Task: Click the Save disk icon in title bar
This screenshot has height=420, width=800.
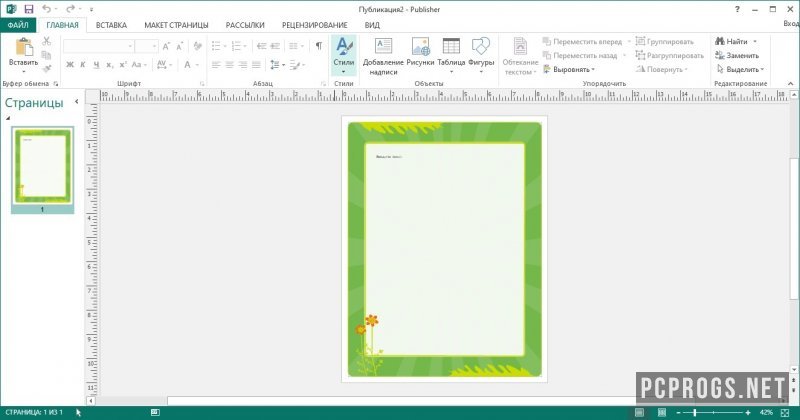Action: point(29,9)
